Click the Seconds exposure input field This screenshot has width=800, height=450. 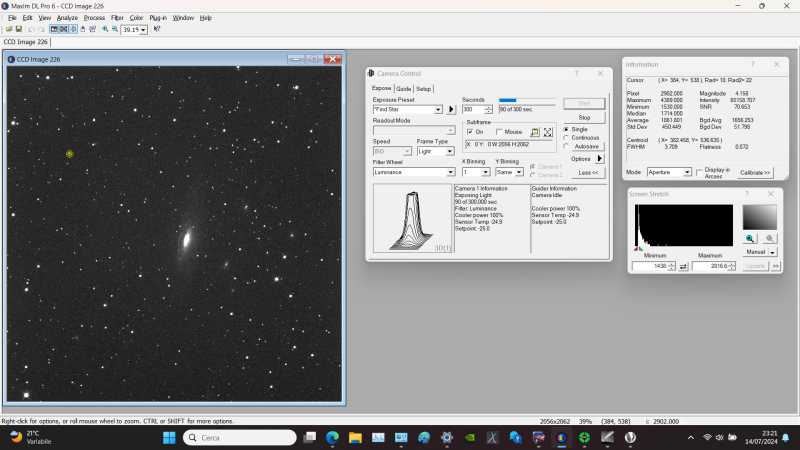coord(473,109)
